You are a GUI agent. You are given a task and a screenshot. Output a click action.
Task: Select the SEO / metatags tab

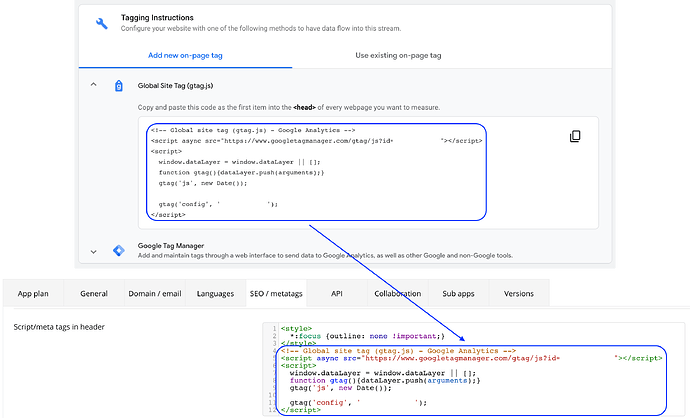pos(276,293)
